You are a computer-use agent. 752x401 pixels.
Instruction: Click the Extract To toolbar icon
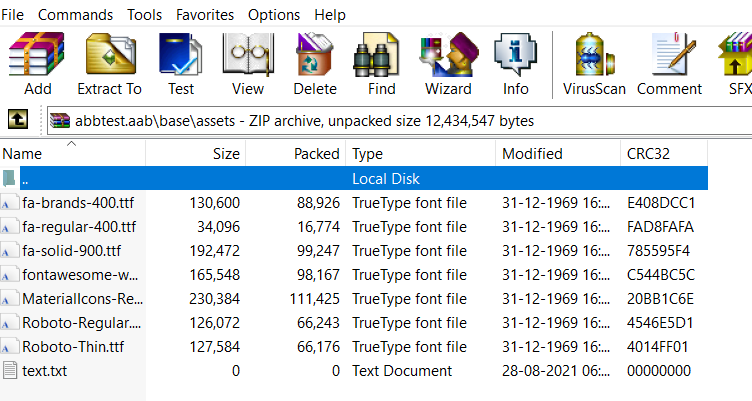pyautogui.click(x=111, y=62)
